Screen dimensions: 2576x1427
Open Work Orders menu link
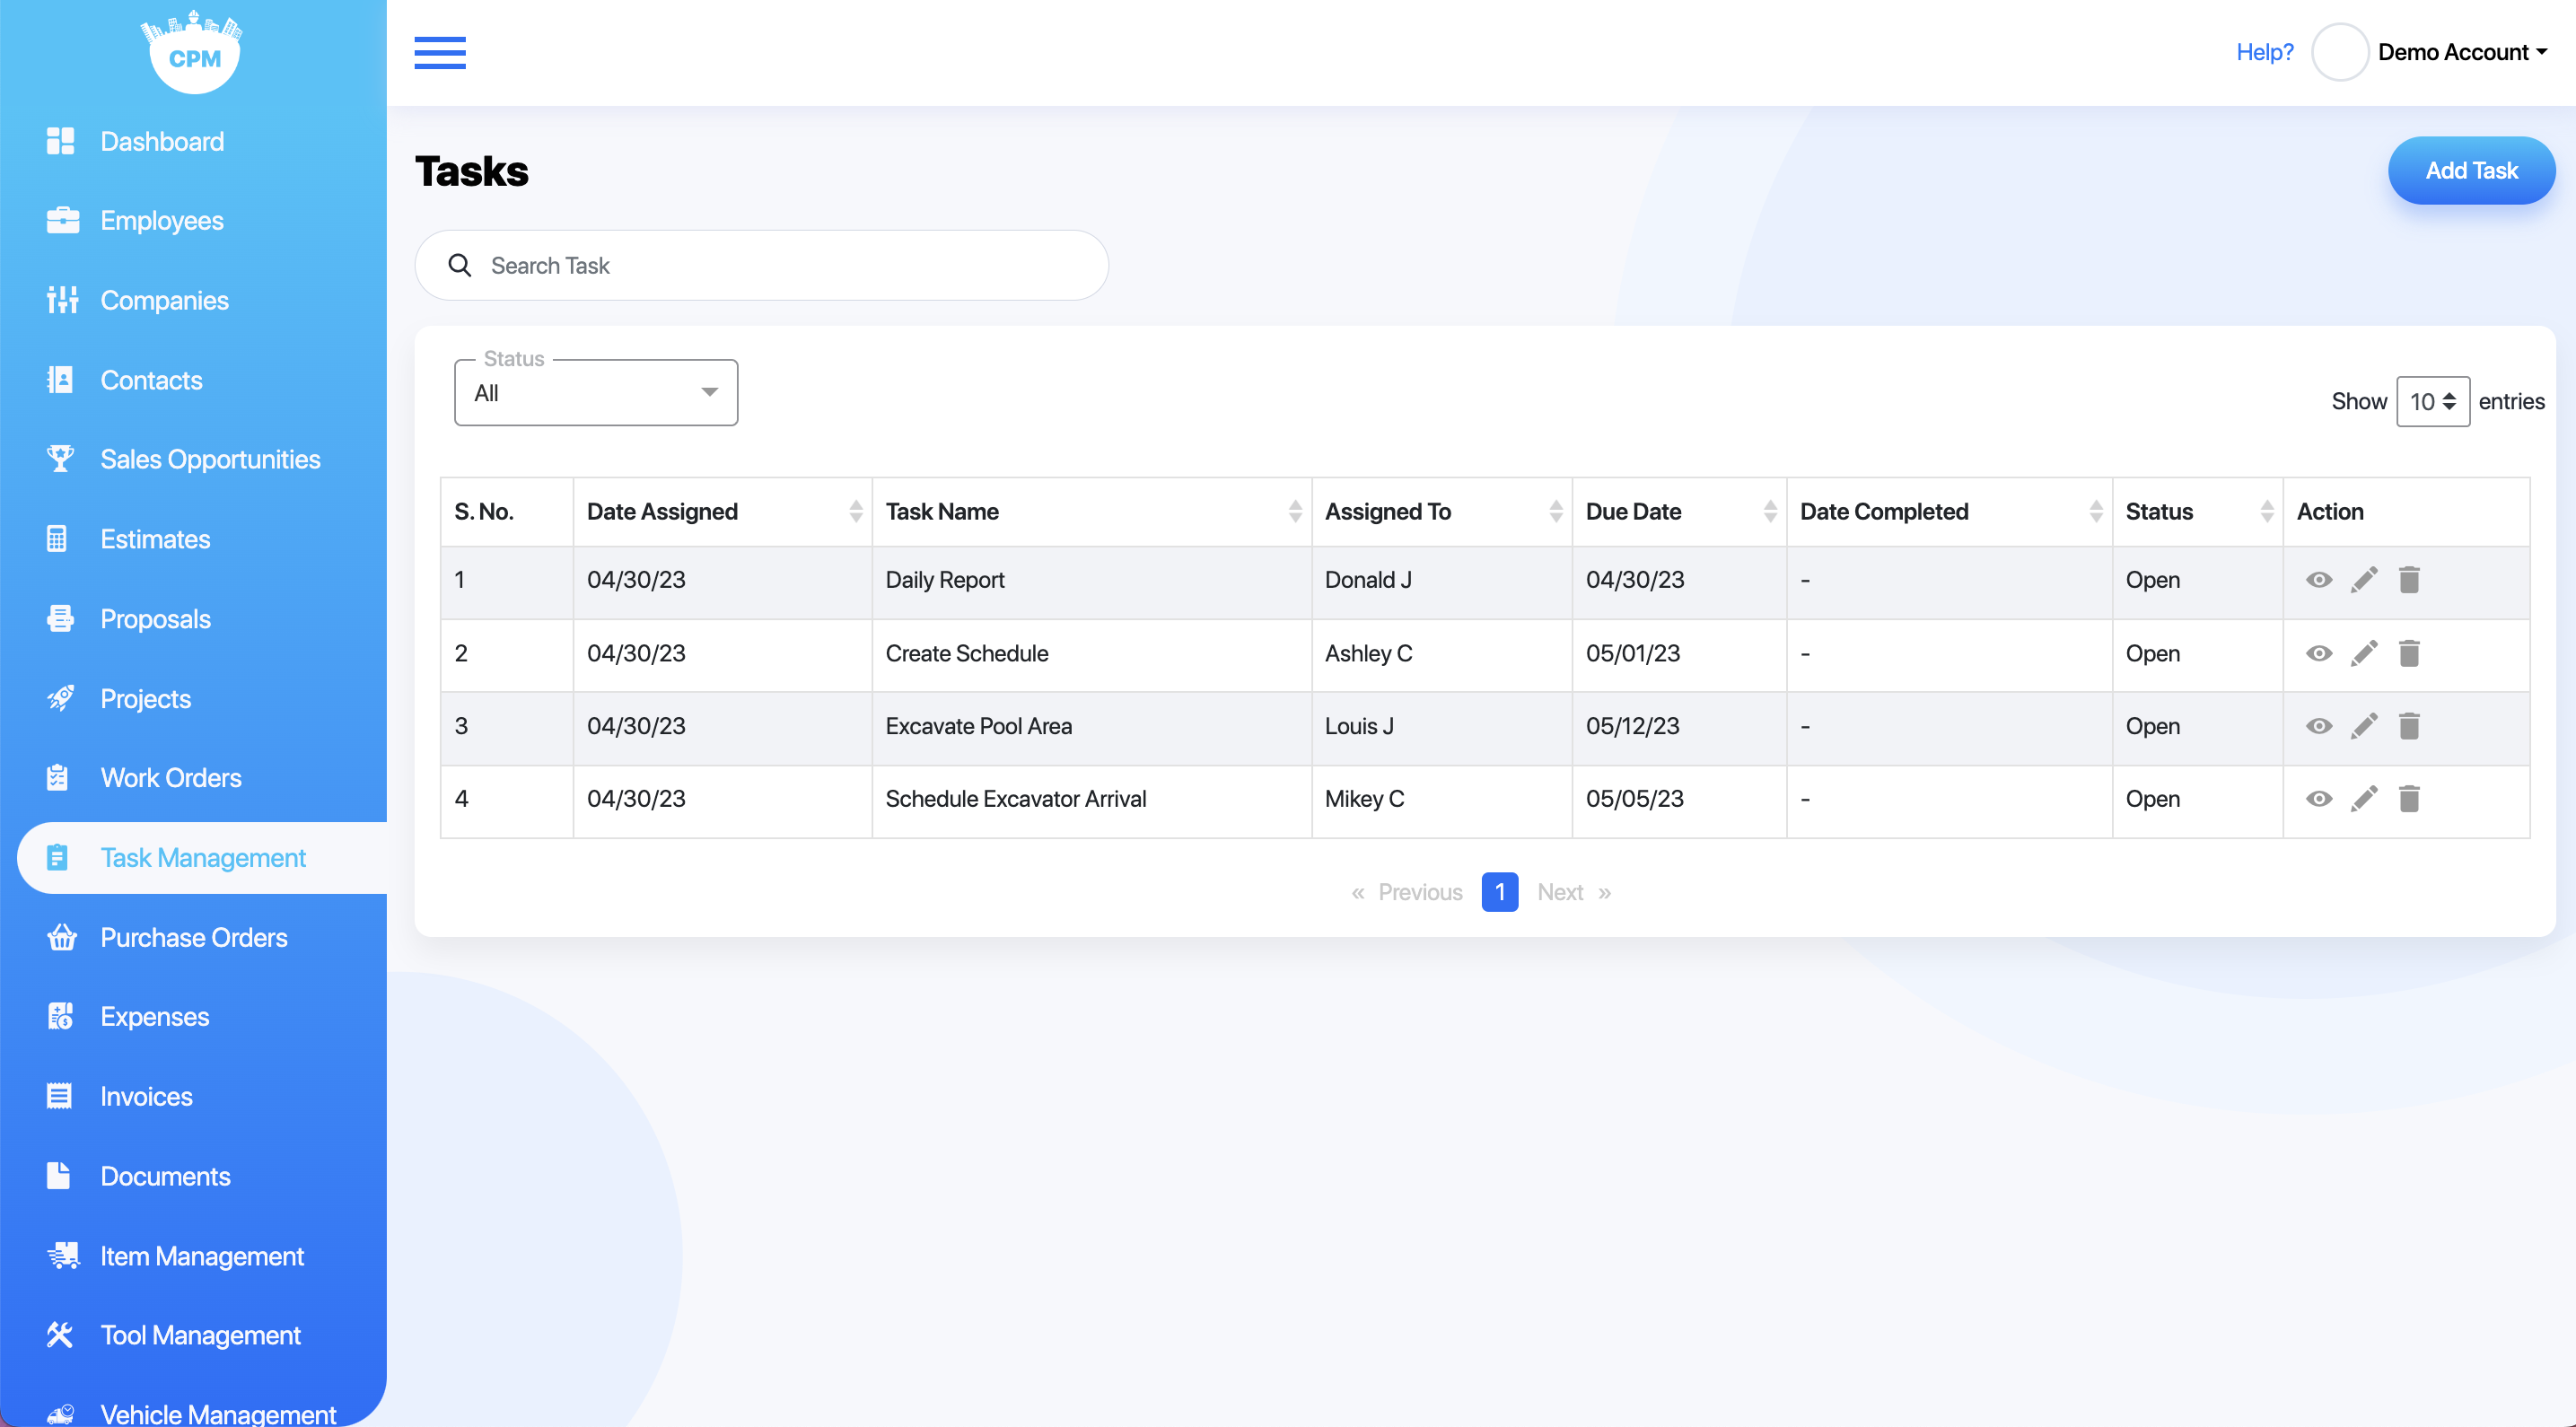point(171,778)
